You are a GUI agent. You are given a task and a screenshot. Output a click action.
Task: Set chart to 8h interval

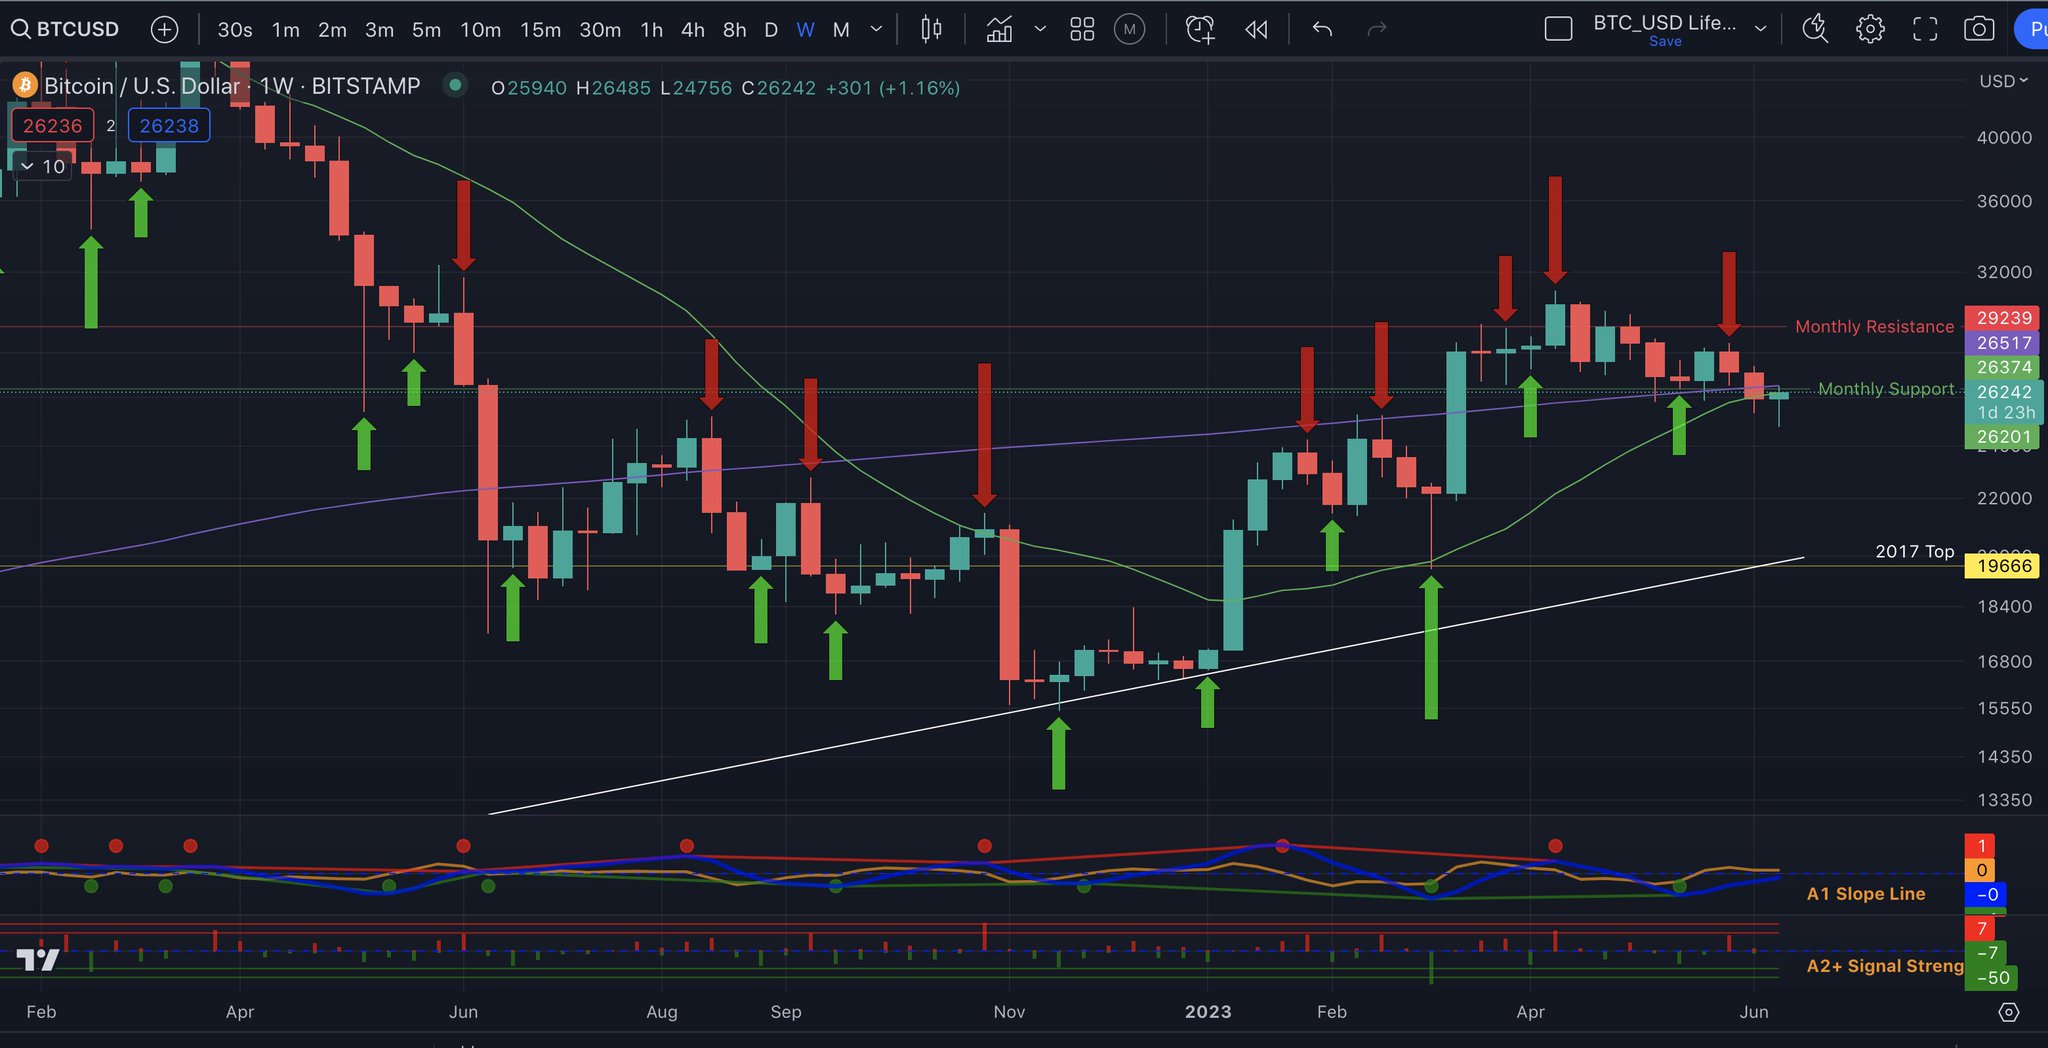coord(735,30)
